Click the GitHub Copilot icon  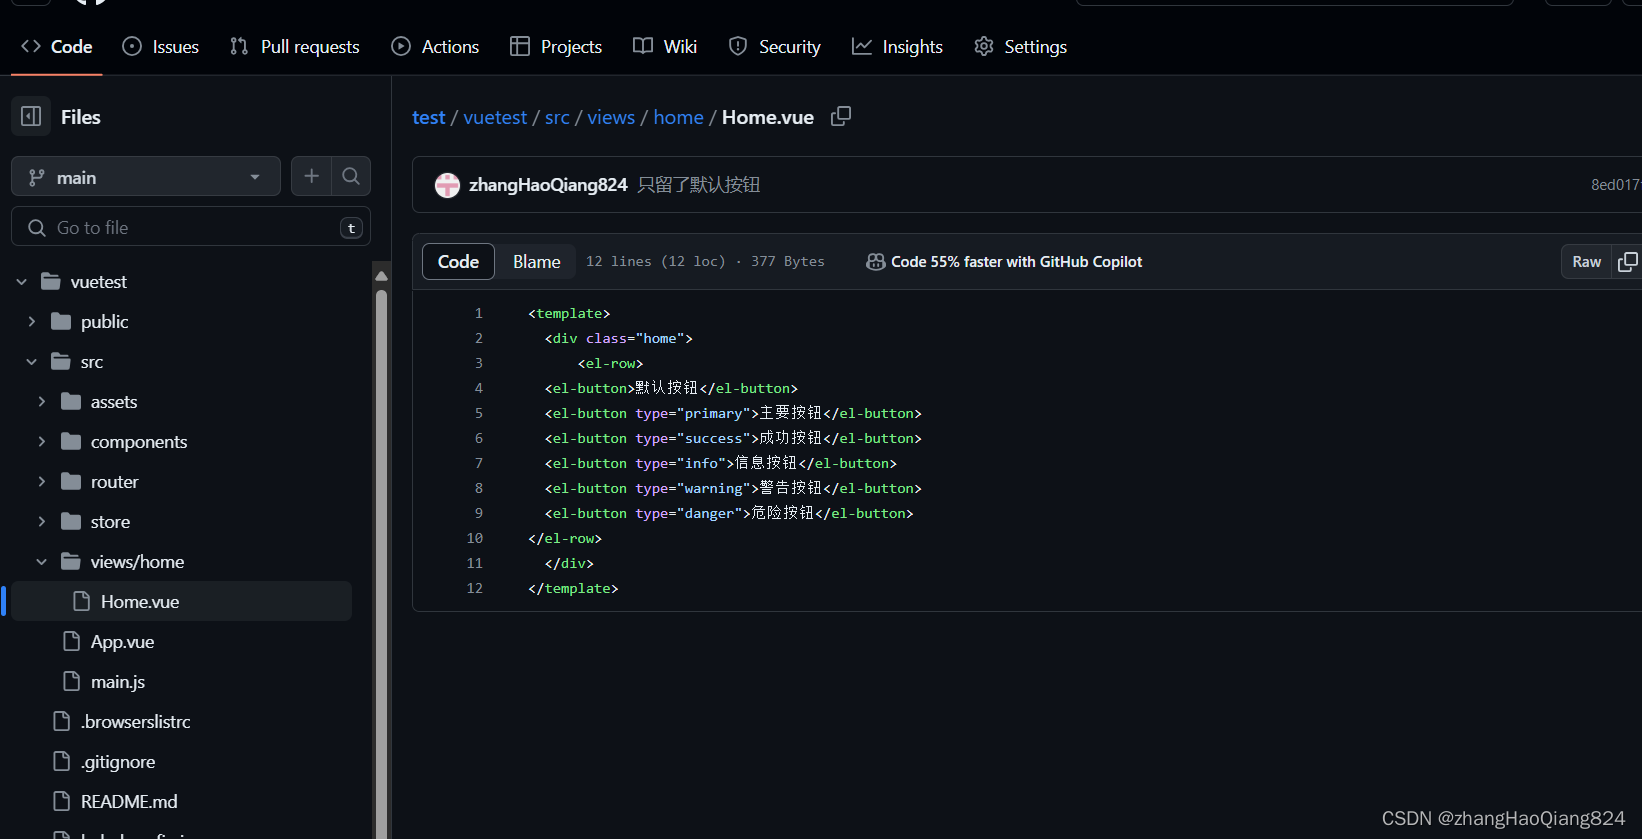(875, 262)
